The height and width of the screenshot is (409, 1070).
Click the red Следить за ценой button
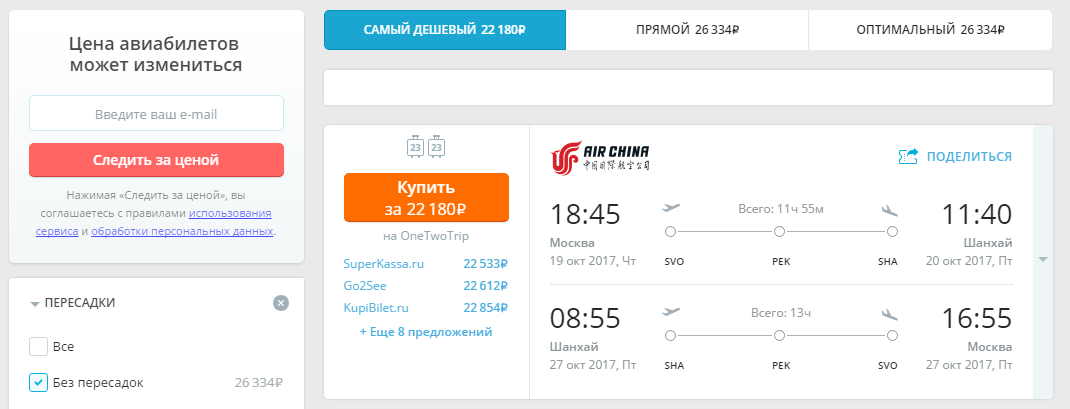156,160
